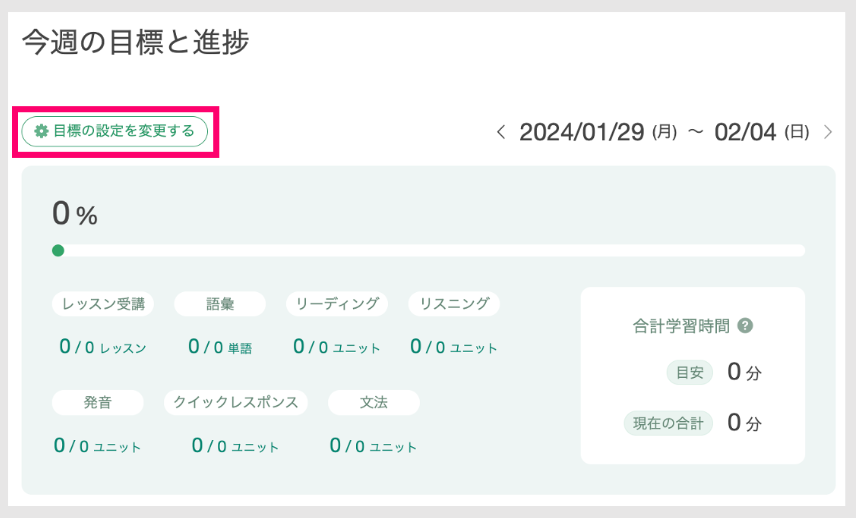Click the 02/04 end date text
This screenshot has height=518, width=856.
745,132
